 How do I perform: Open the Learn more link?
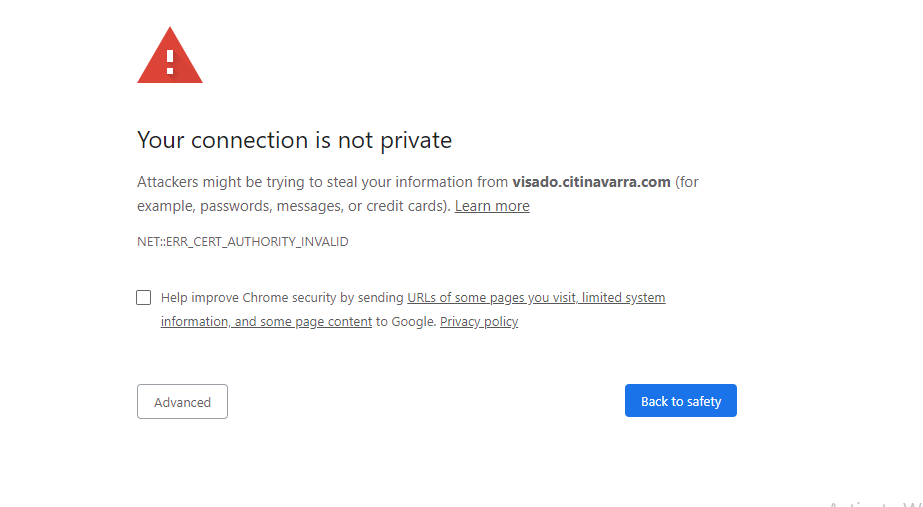(492, 206)
